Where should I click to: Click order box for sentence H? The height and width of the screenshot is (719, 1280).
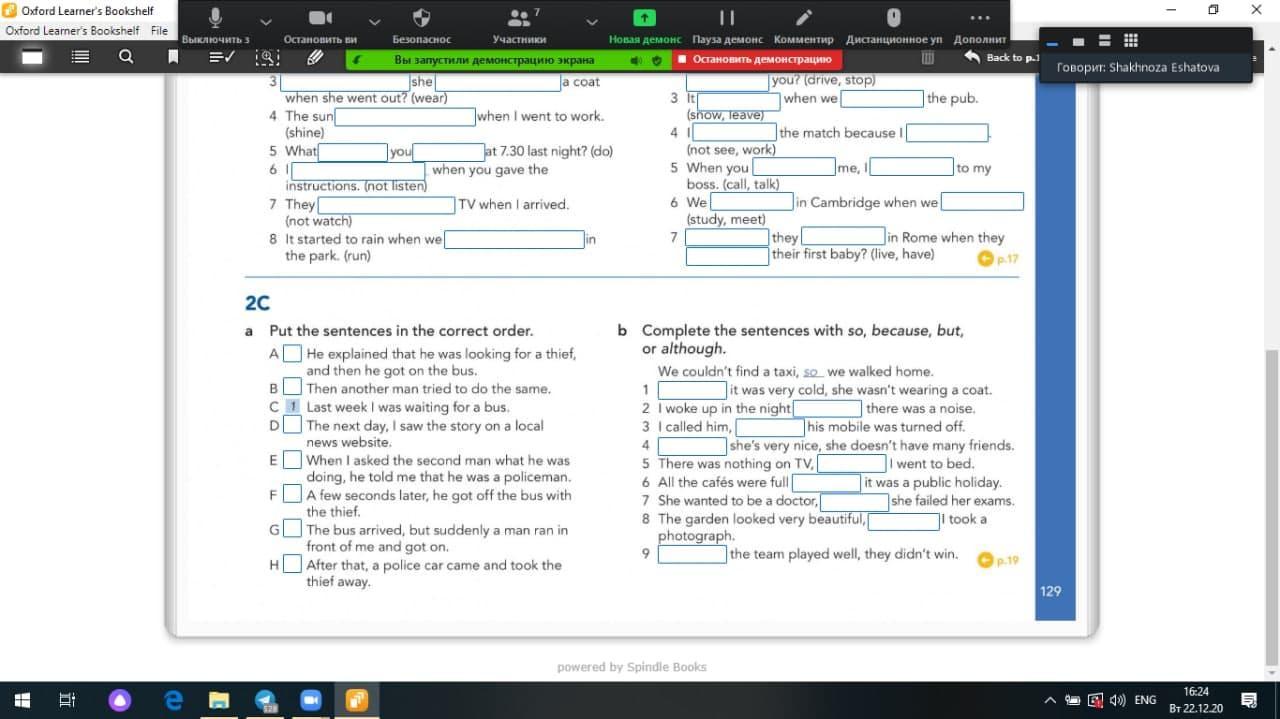click(x=292, y=563)
